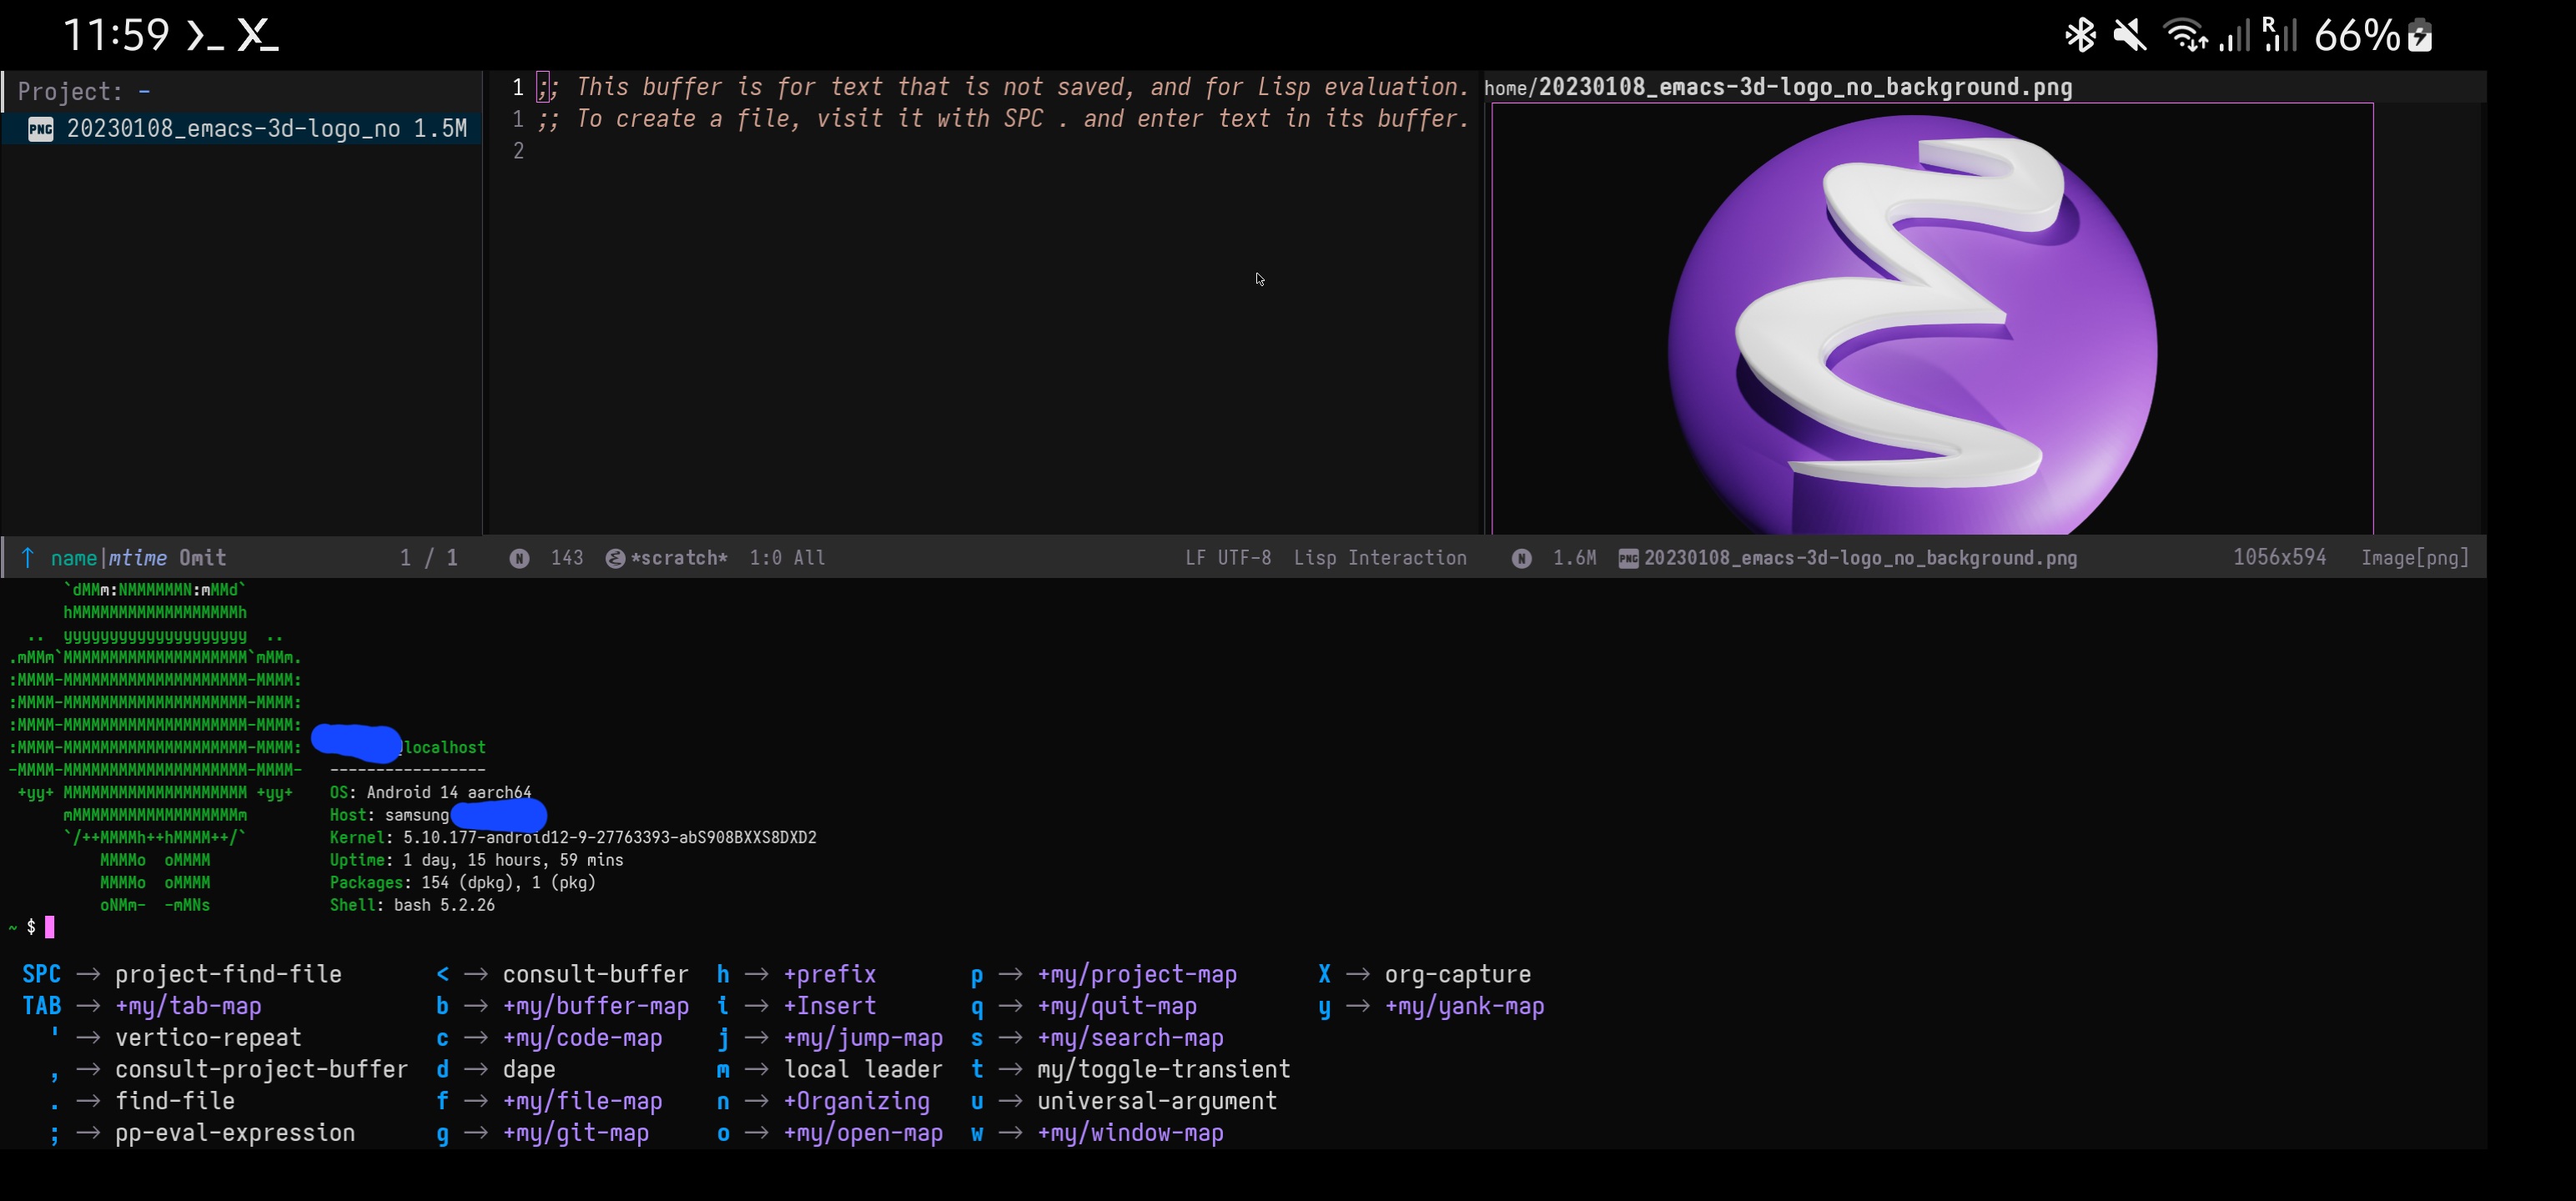Click the purple Emacs 3D logo image

(1912, 330)
